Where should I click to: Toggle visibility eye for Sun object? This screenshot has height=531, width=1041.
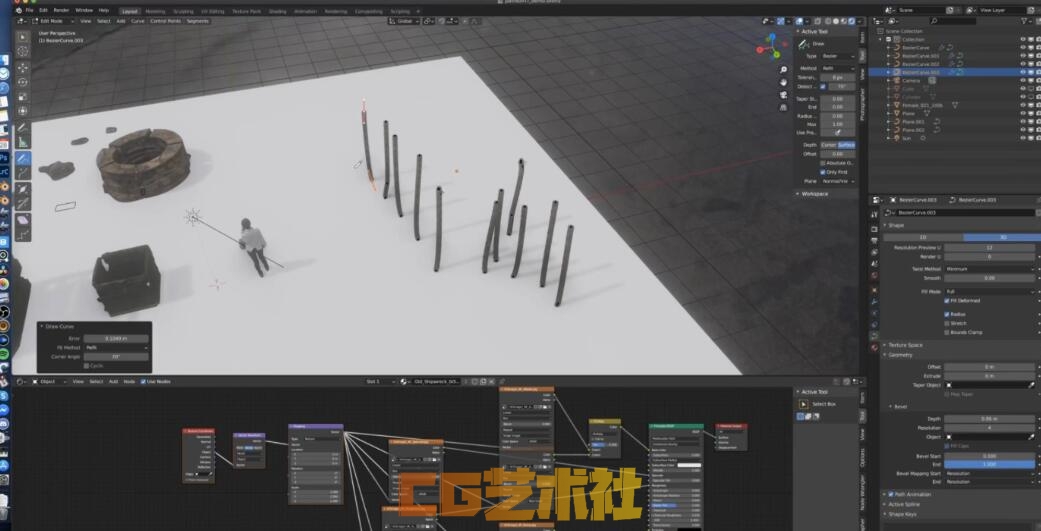click(x=1023, y=138)
